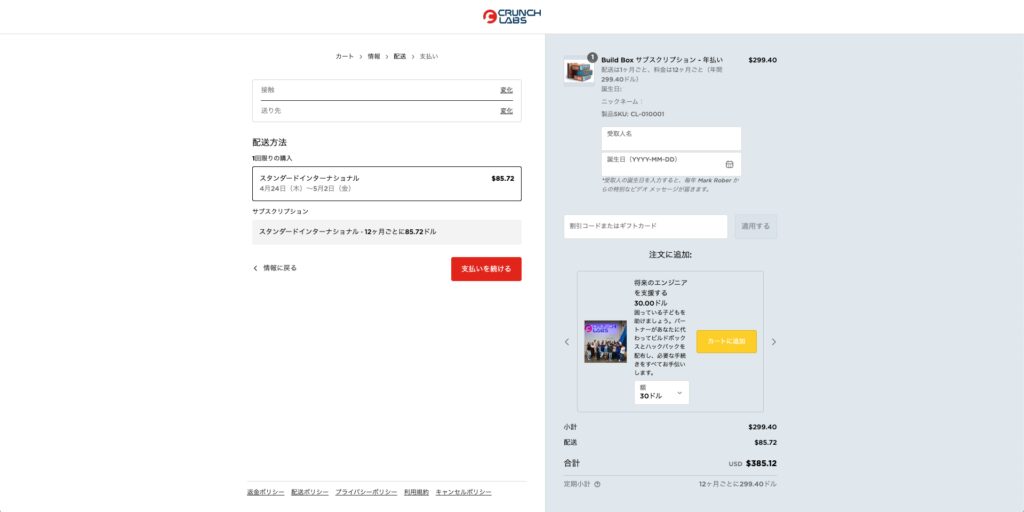Click the 小計 $299.40 amount
The image size is (1024, 512).
[763, 427]
